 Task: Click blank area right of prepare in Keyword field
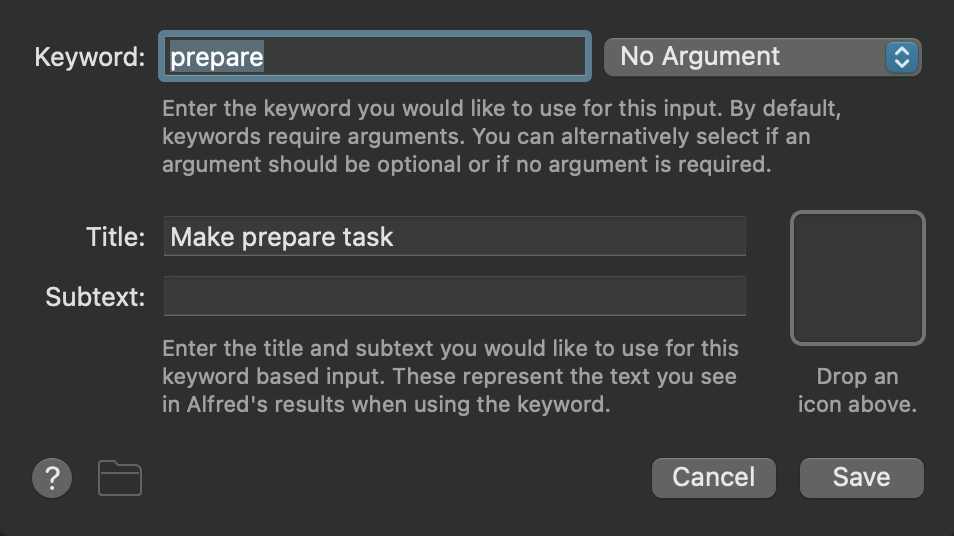pyautogui.click(x=426, y=57)
